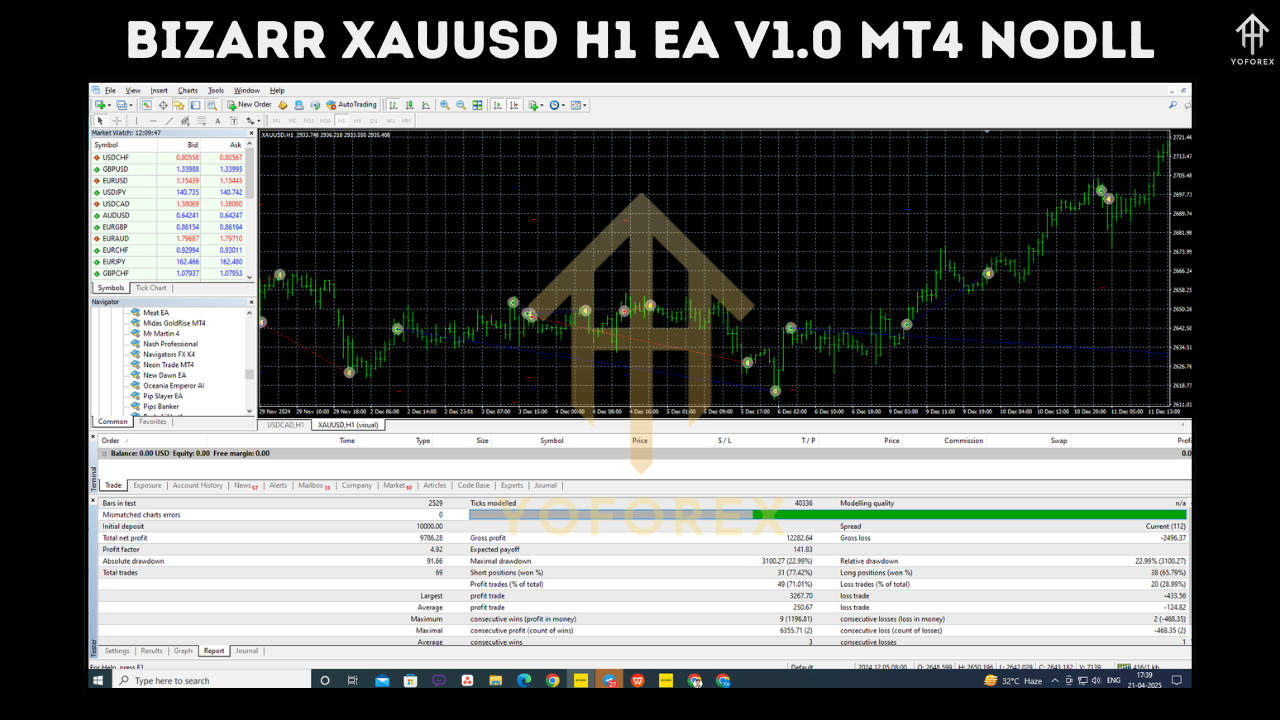This screenshot has height=720, width=1280.
Task: Click the New Order button
Action: [x=250, y=104]
